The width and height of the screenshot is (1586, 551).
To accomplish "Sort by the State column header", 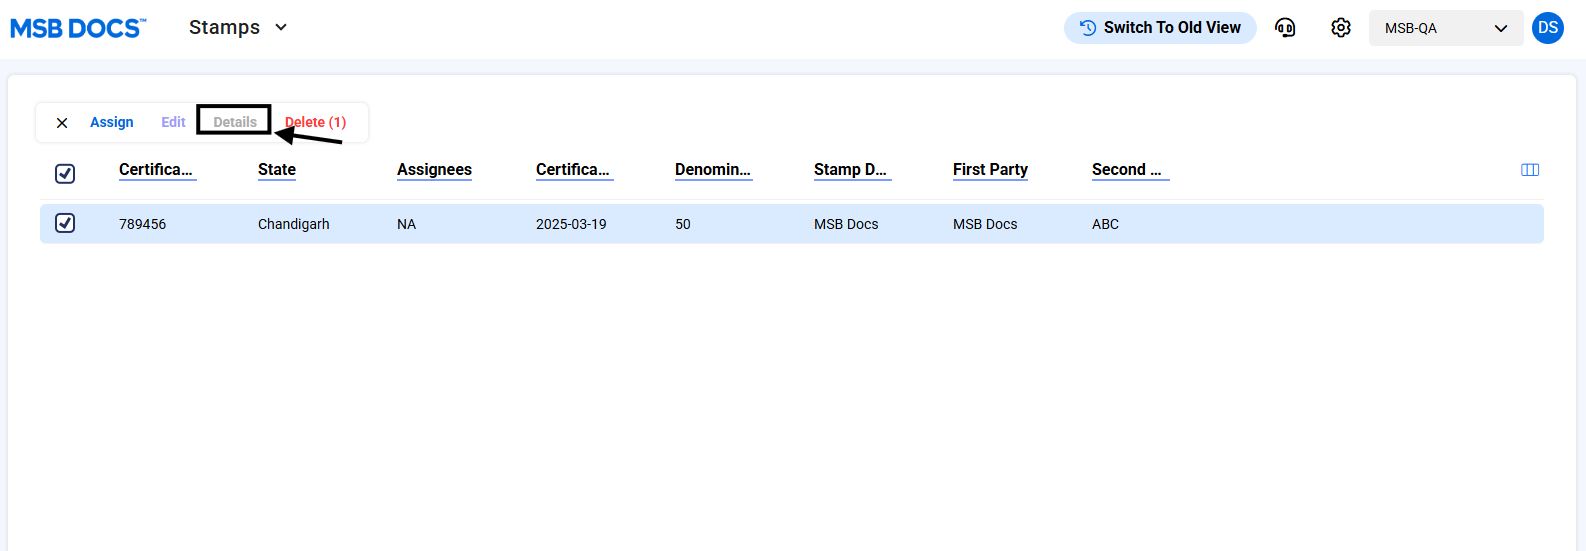I will (x=277, y=170).
